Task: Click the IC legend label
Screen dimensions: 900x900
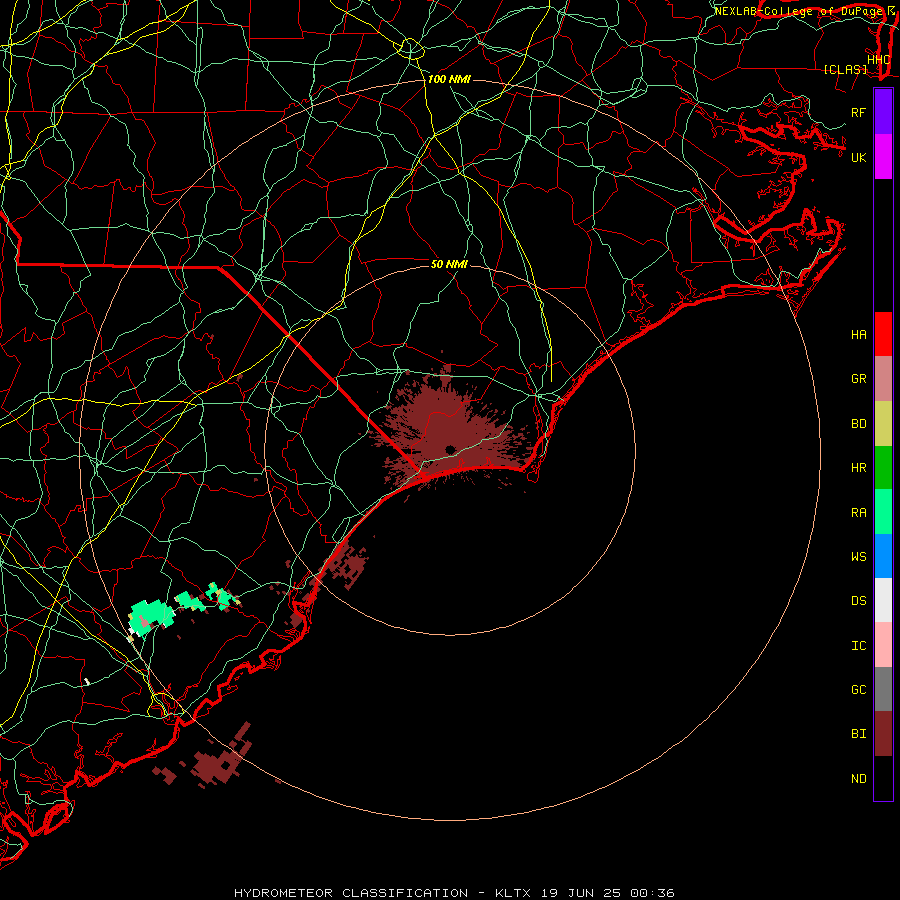Action: [x=858, y=646]
